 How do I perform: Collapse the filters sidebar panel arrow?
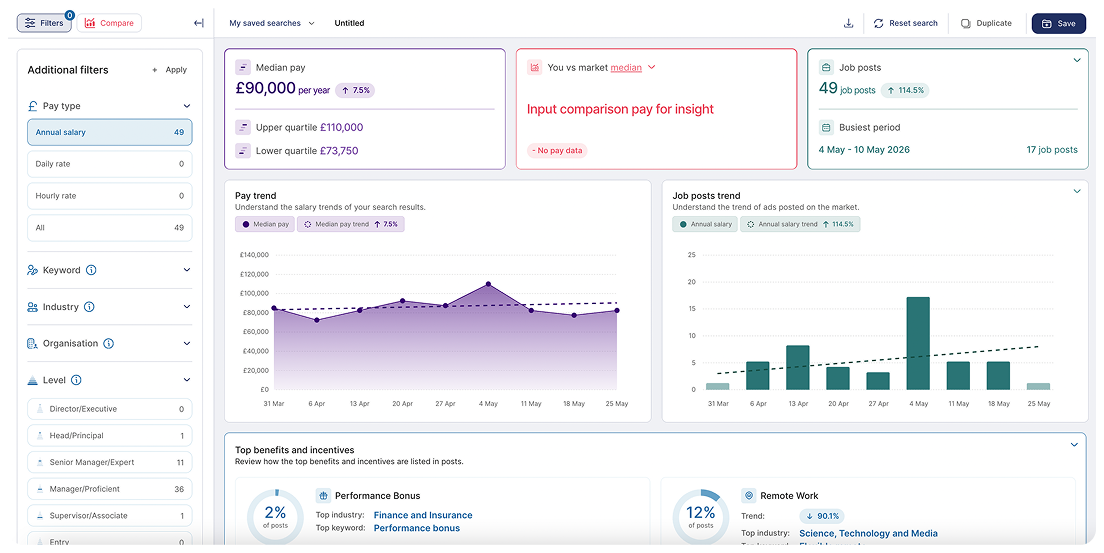pos(199,23)
